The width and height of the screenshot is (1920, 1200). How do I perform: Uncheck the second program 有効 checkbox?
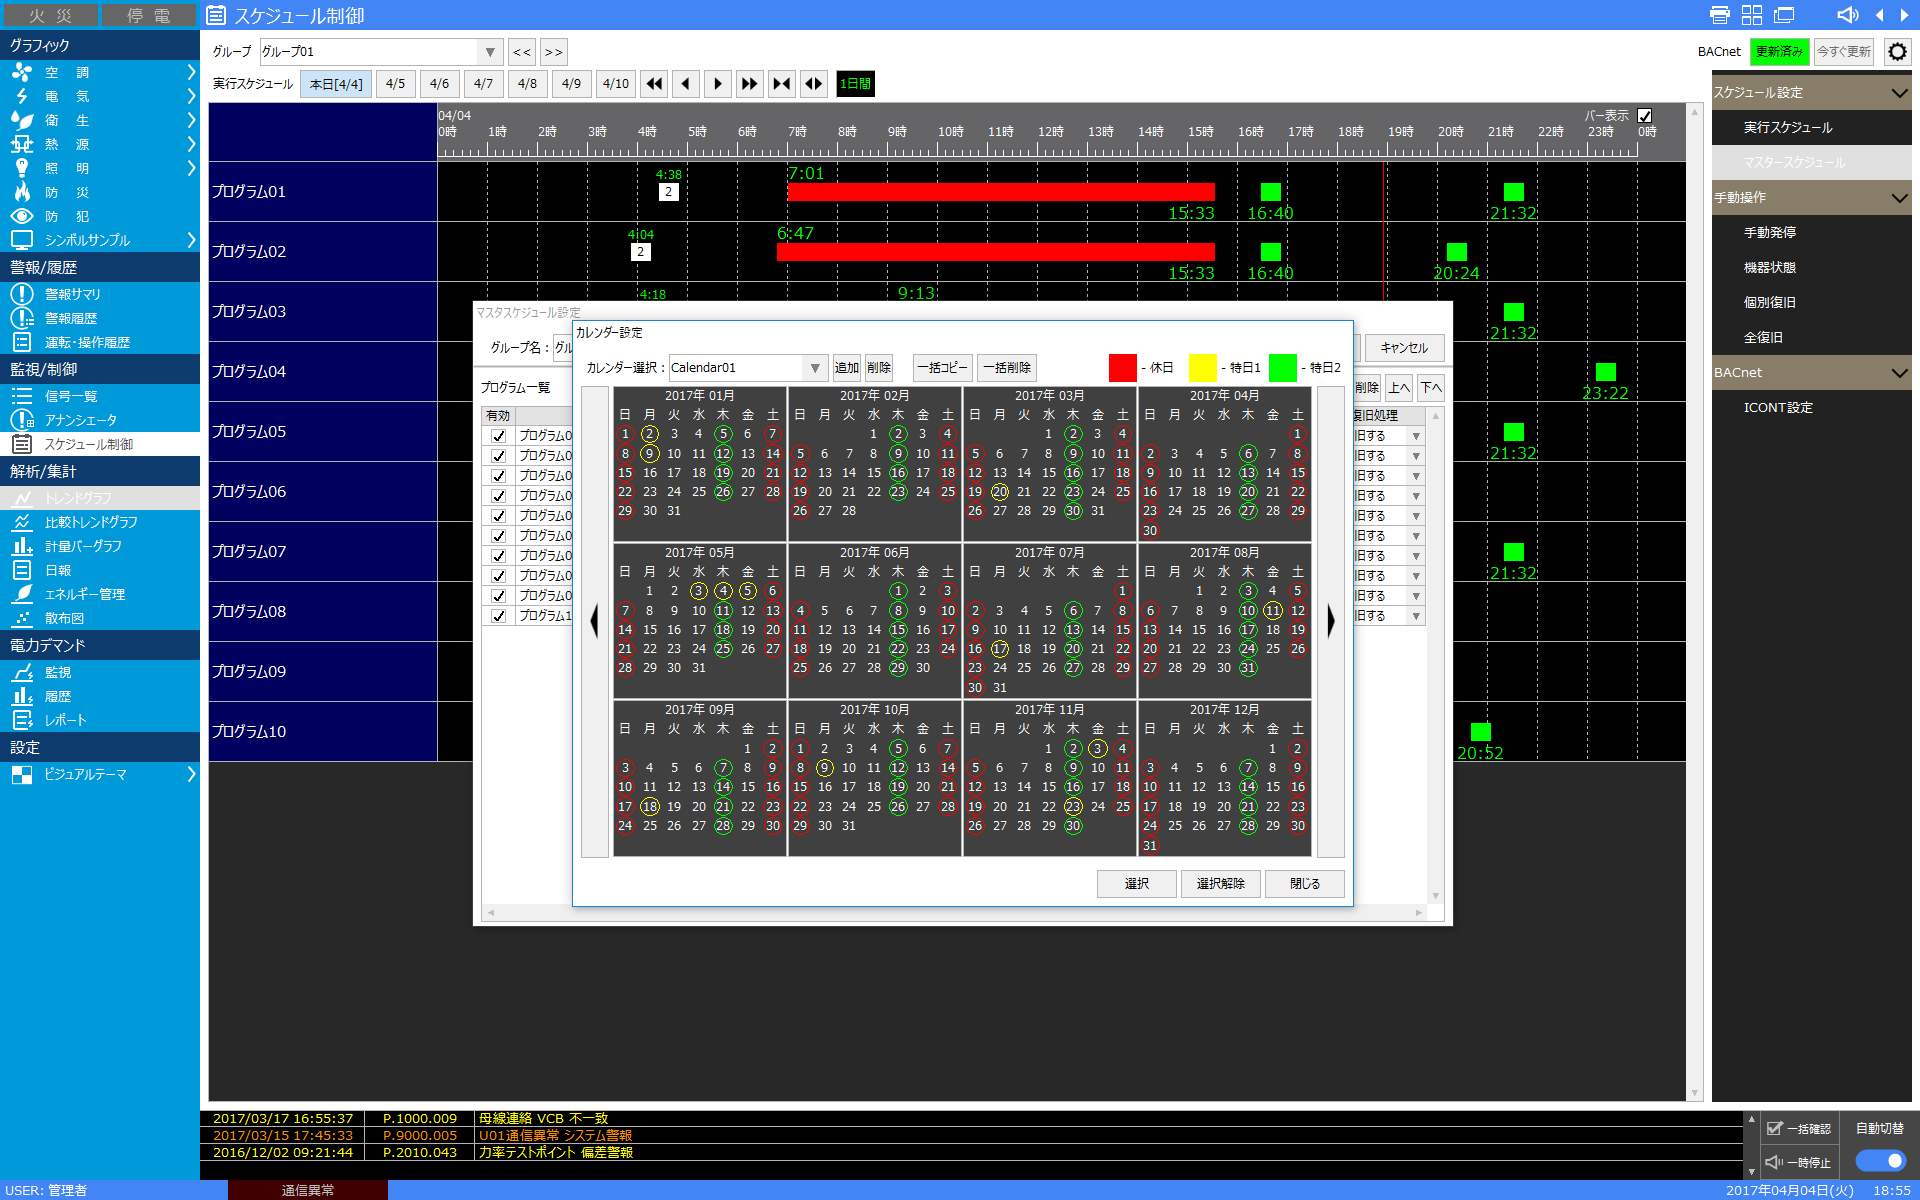tap(498, 456)
